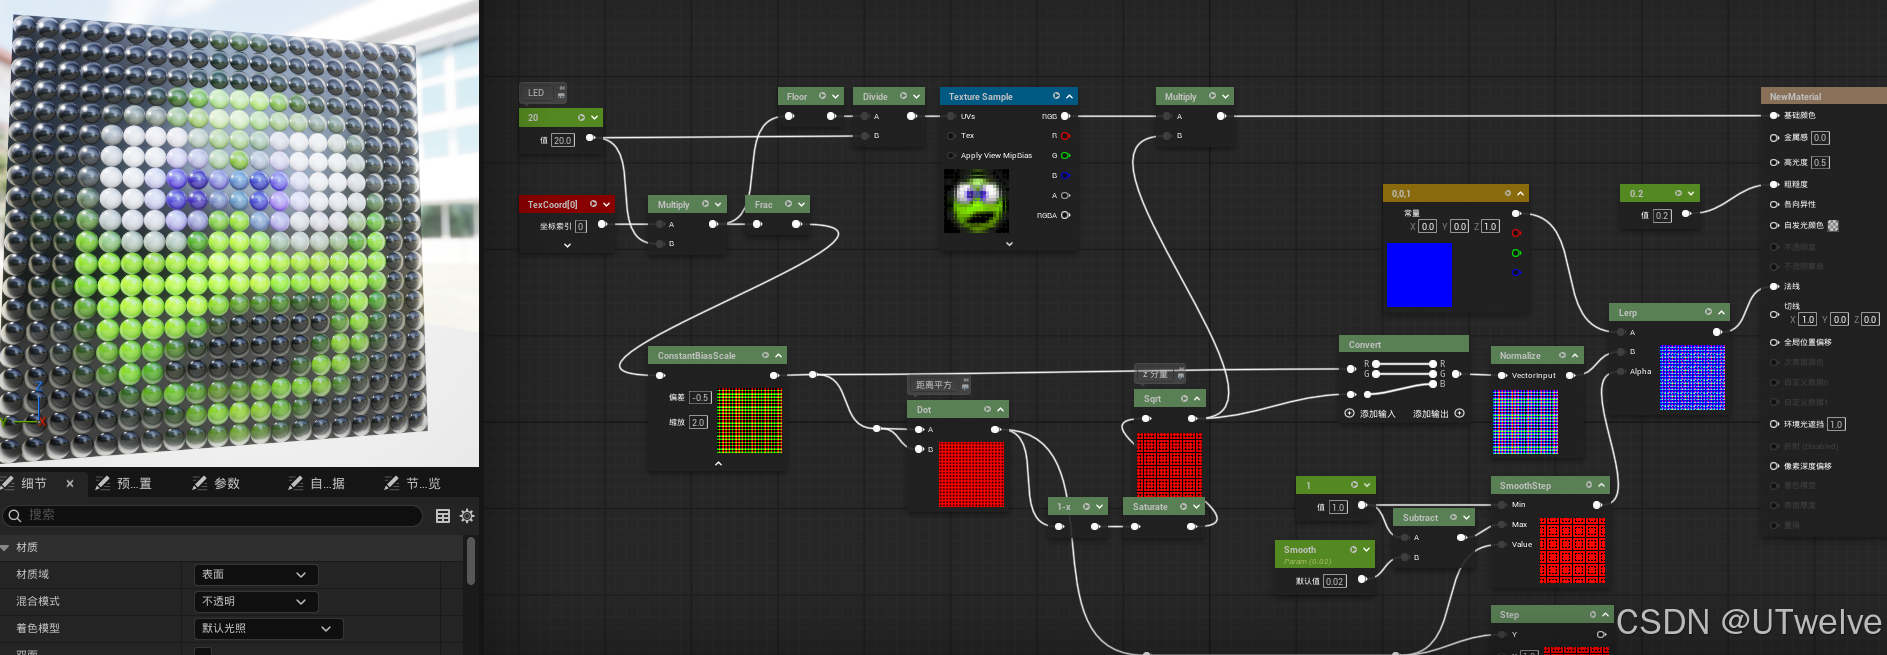
Task: Select the top-right Multiply node title
Action: (1180, 96)
